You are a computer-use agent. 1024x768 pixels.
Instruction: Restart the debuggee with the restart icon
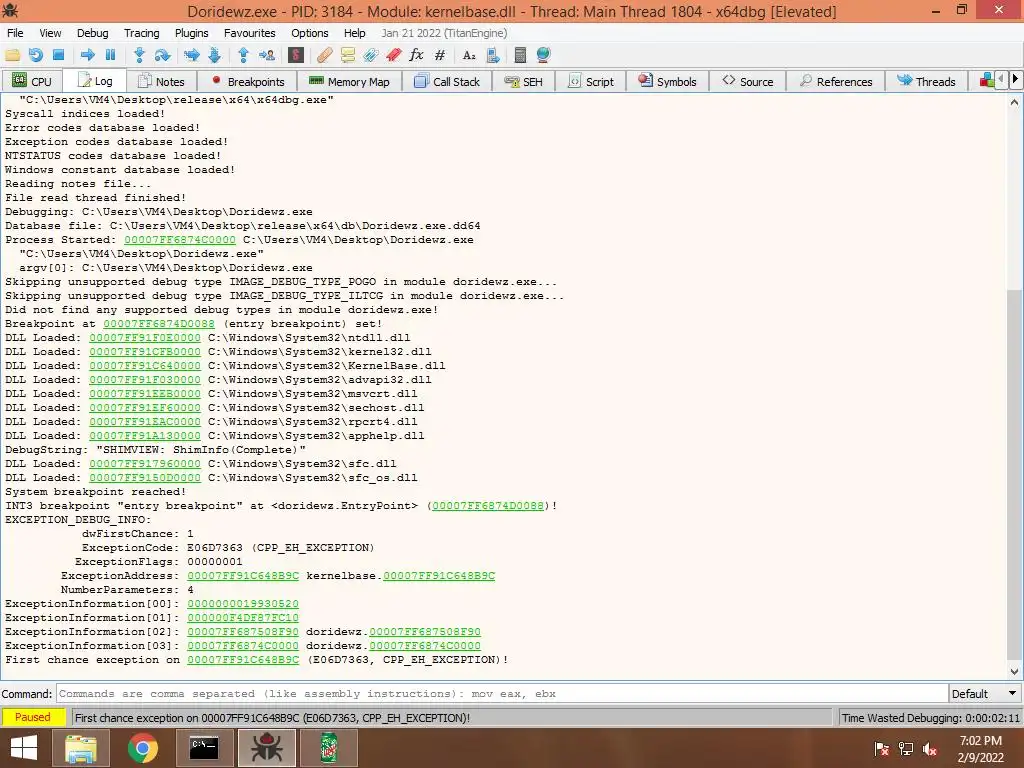pyautogui.click(x=35, y=56)
